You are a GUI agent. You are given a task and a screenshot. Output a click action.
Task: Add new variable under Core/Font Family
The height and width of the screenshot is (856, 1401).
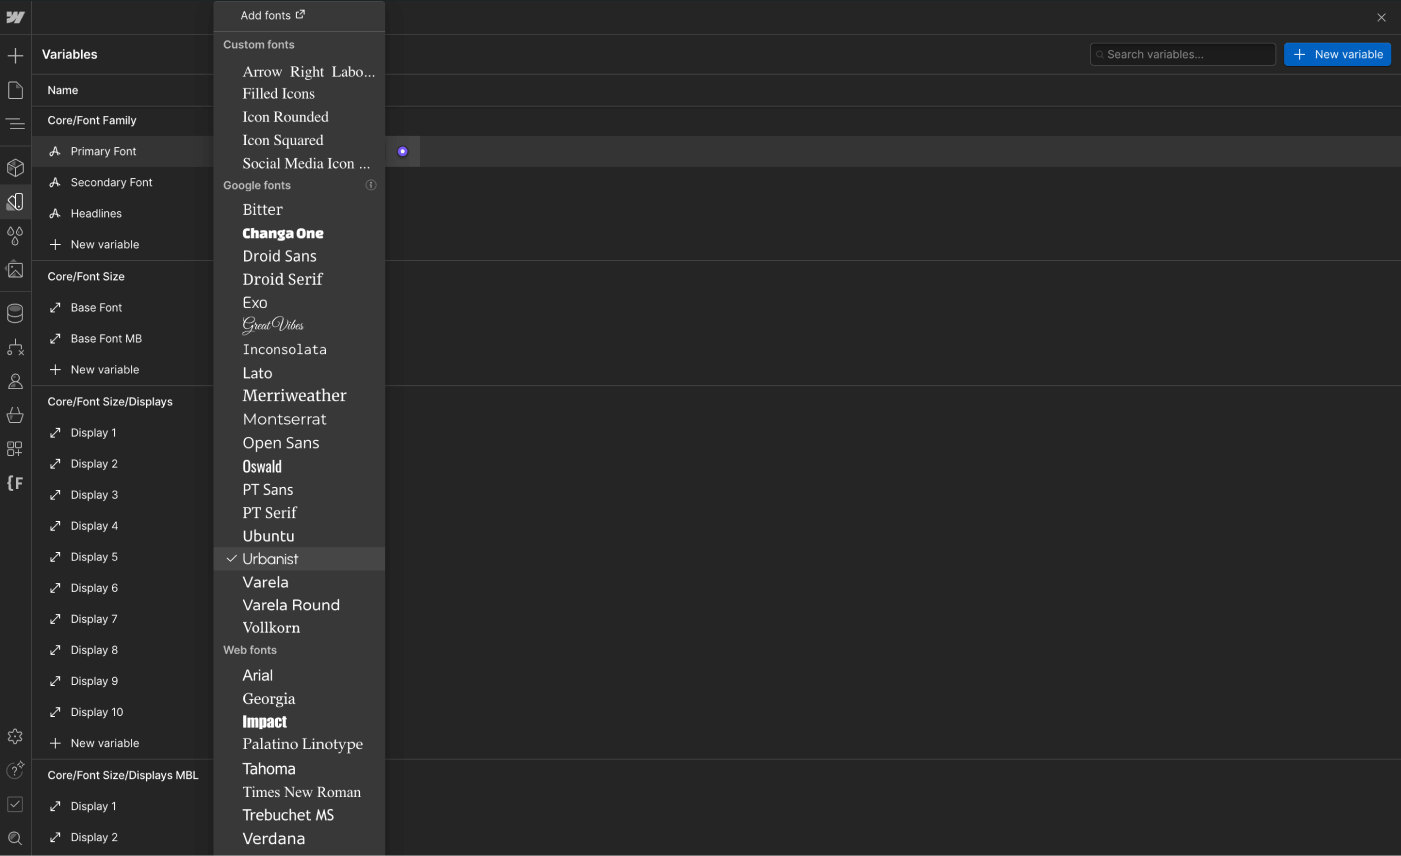(x=95, y=245)
